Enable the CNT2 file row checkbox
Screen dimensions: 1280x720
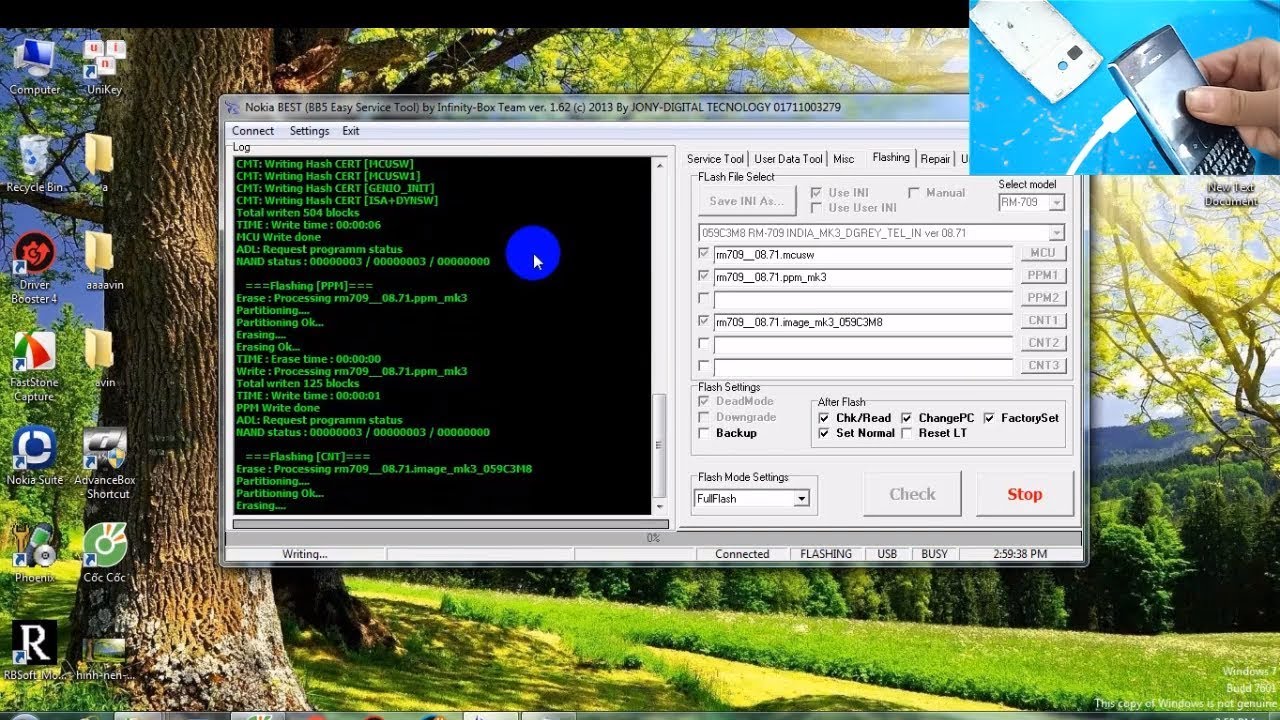704,343
